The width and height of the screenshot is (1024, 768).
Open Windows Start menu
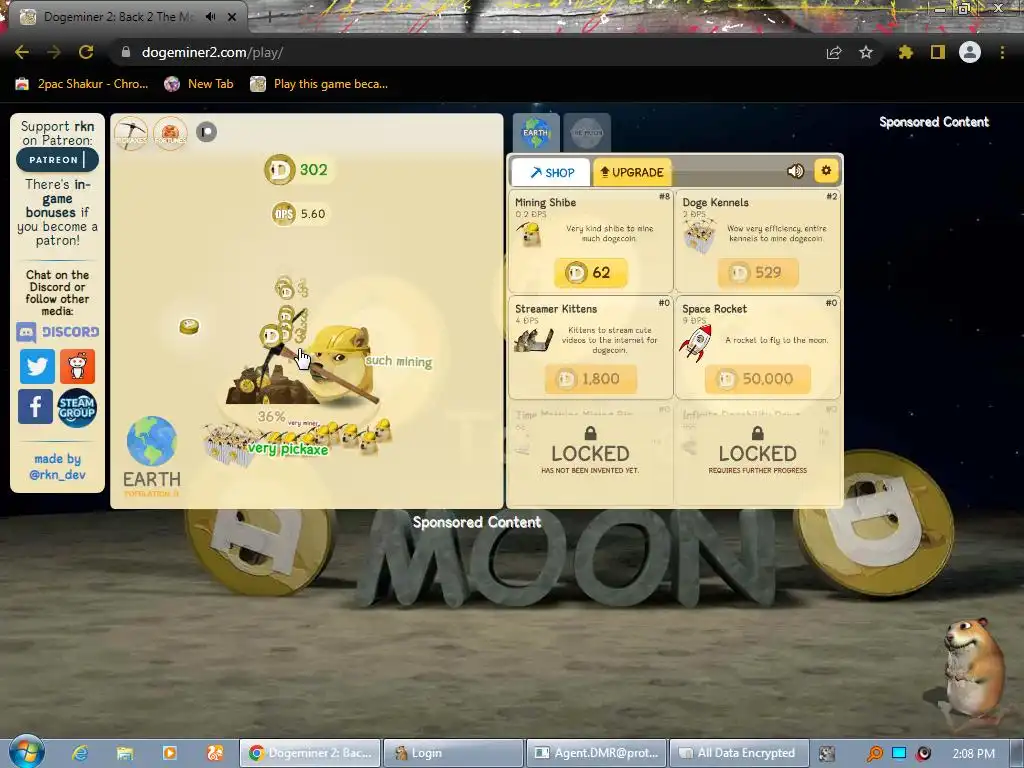[x=26, y=752]
